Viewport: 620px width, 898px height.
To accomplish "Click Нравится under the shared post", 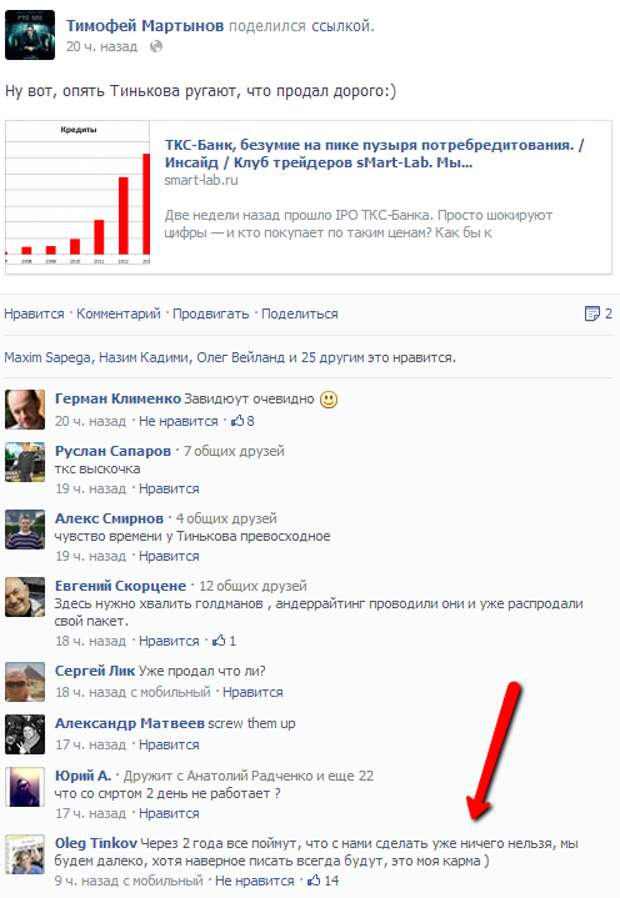I will click(34, 314).
